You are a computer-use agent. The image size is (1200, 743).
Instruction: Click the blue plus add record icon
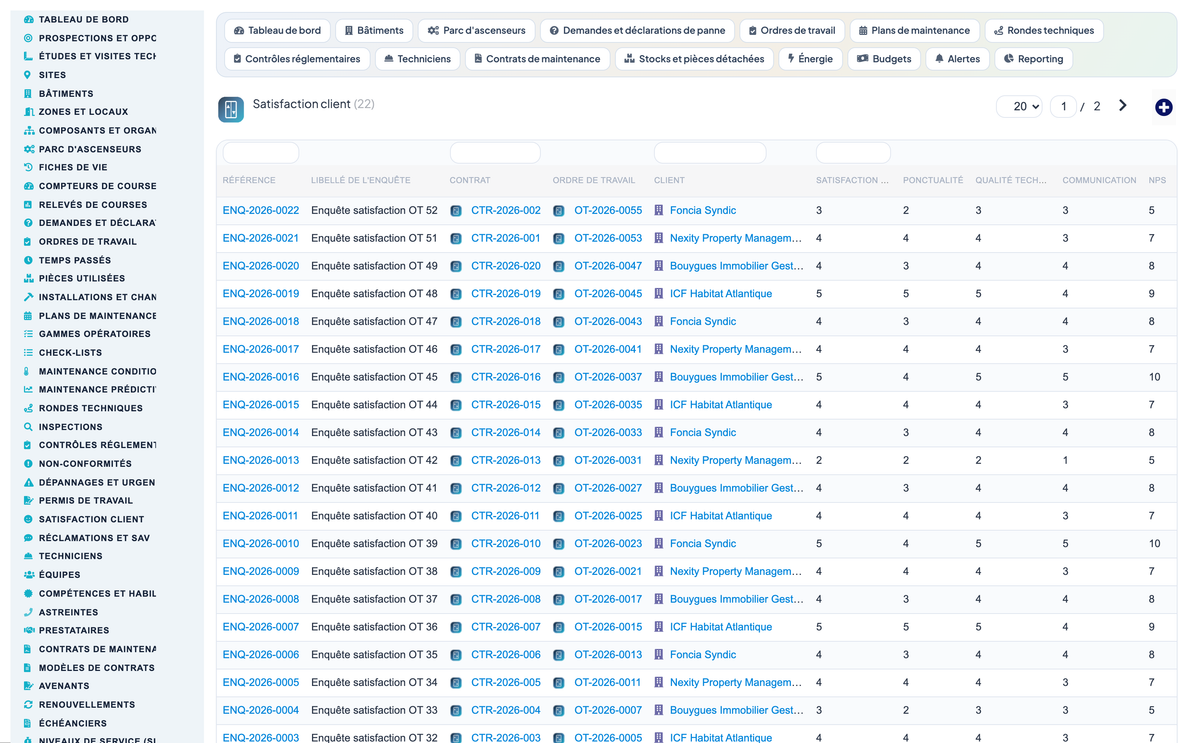pyautogui.click(x=1163, y=107)
